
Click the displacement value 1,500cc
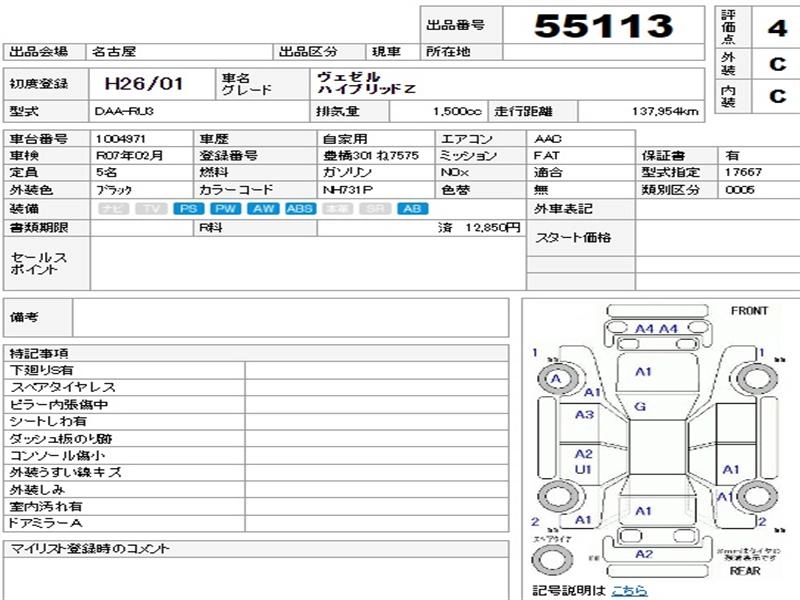[x=457, y=111]
